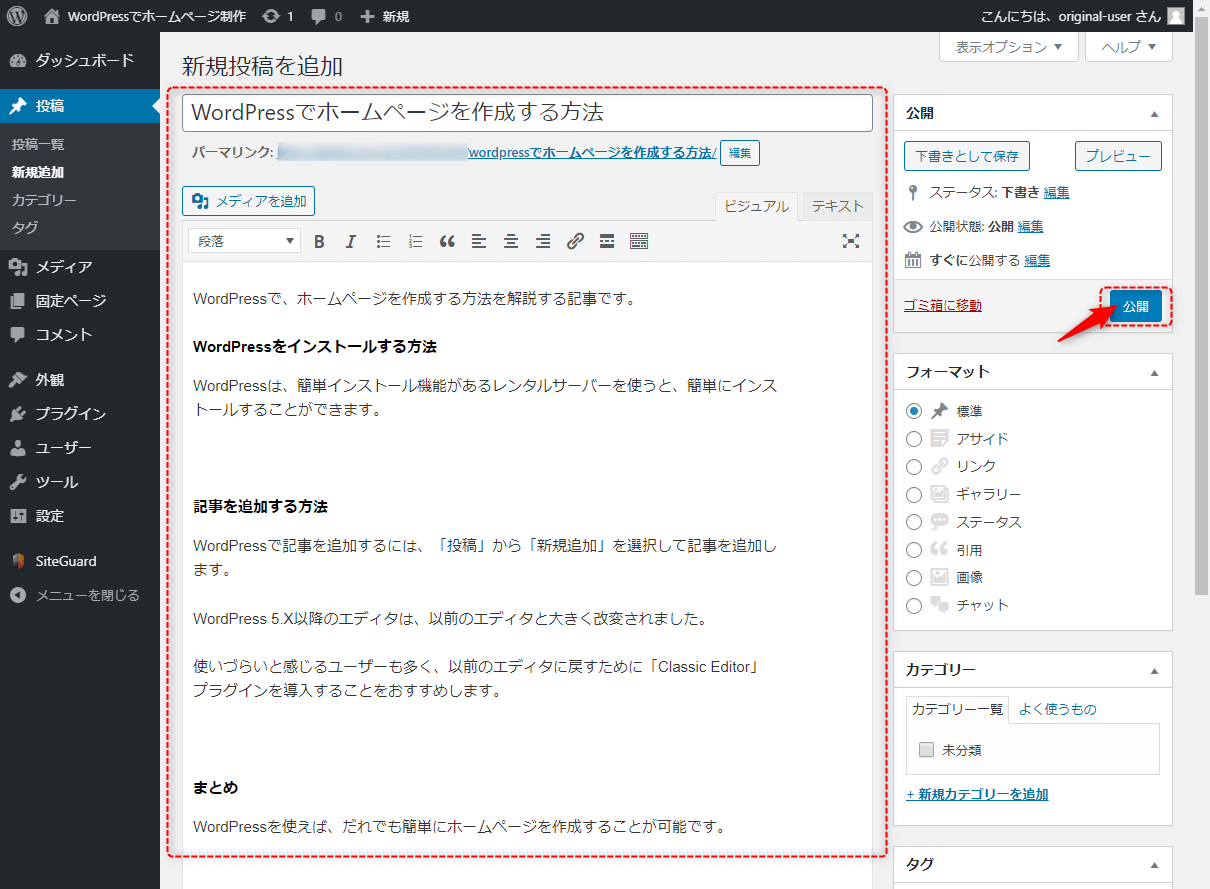Viewport: 1210px width, 889px height.
Task: Insert a blockquote
Action: click(447, 241)
